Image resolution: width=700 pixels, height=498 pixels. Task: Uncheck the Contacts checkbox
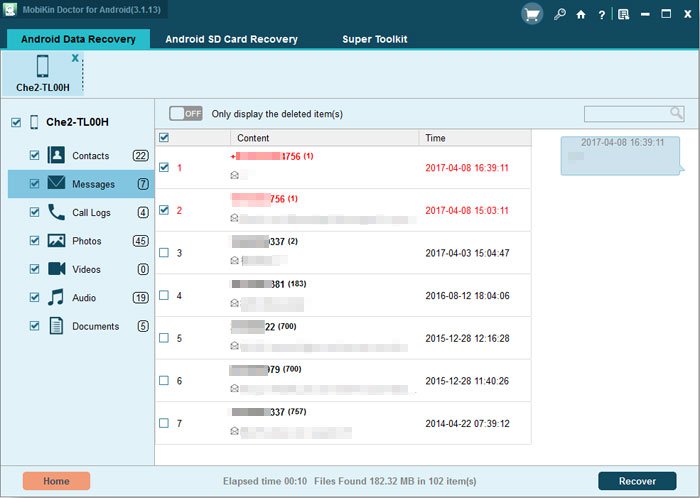pos(34,155)
